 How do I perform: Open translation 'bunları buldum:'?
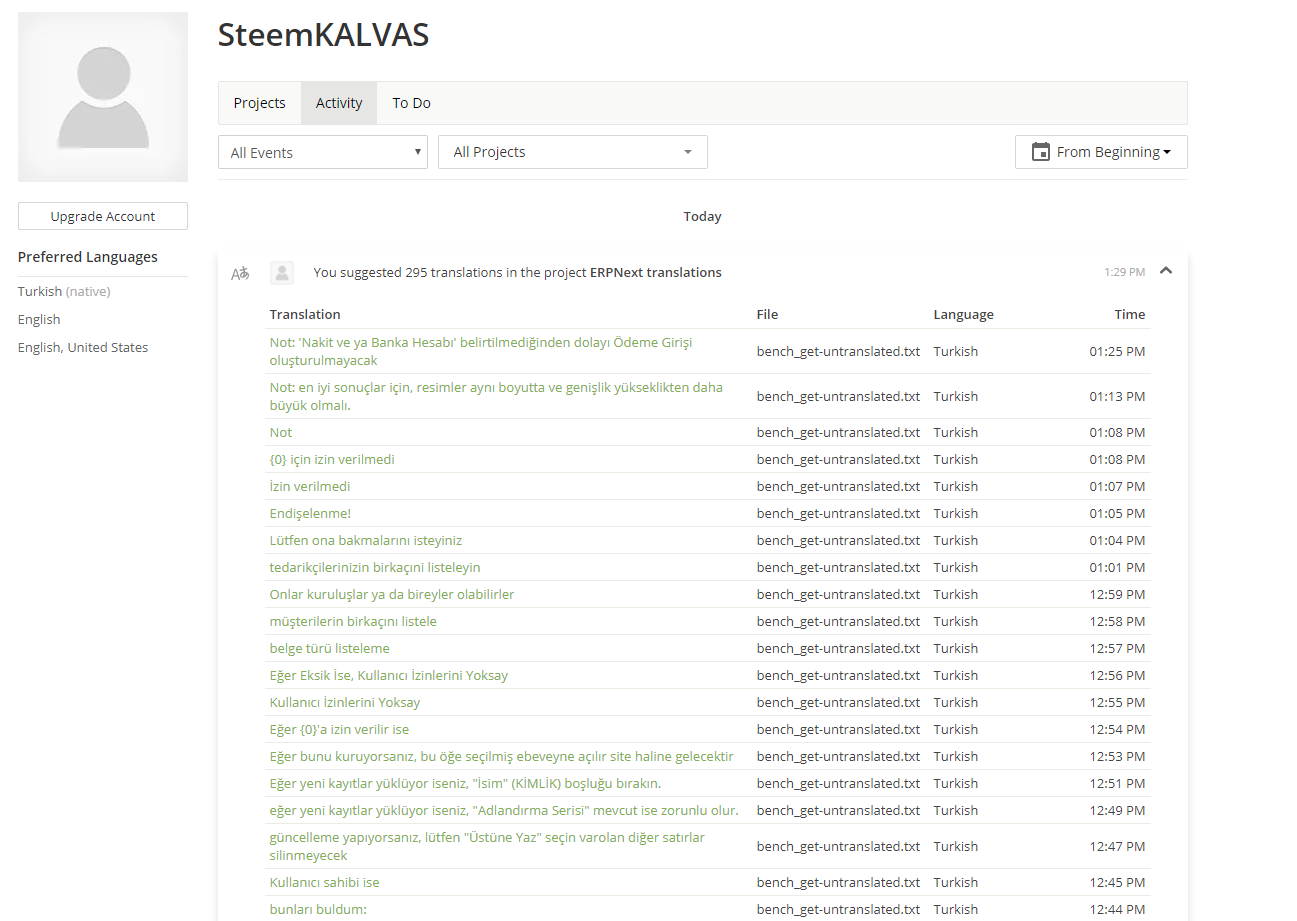[318, 909]
